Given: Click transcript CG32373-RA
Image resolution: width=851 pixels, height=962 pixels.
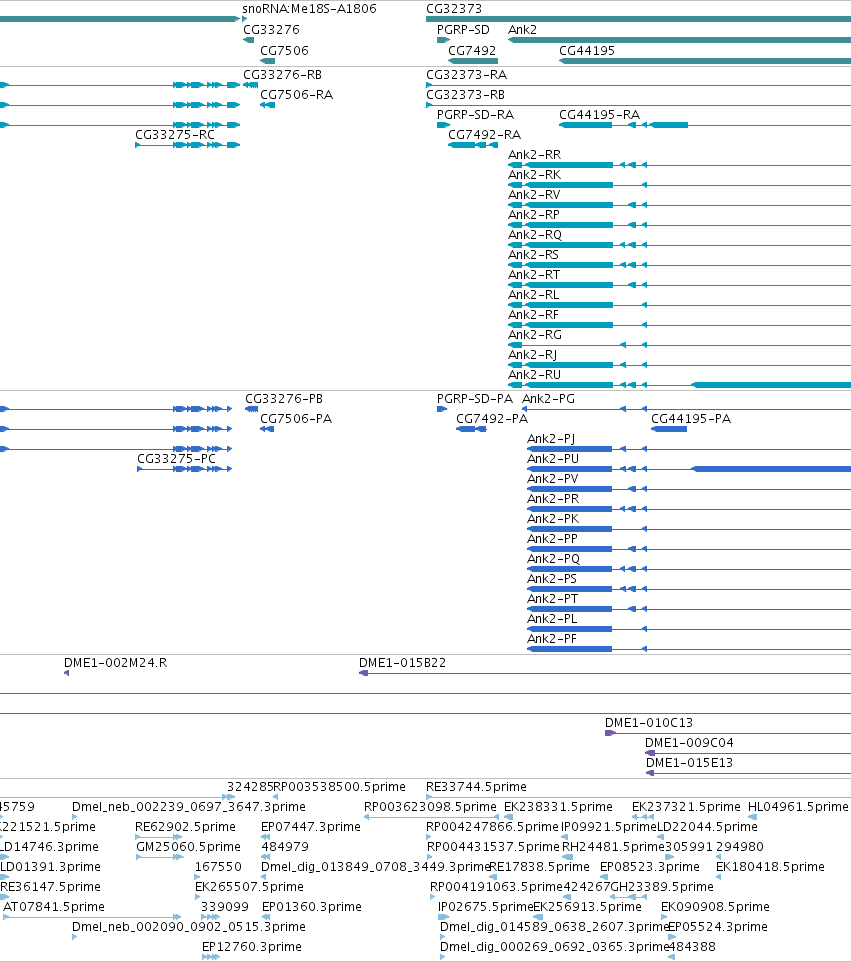Looking at the screenshot, I should tap(466, 74).
